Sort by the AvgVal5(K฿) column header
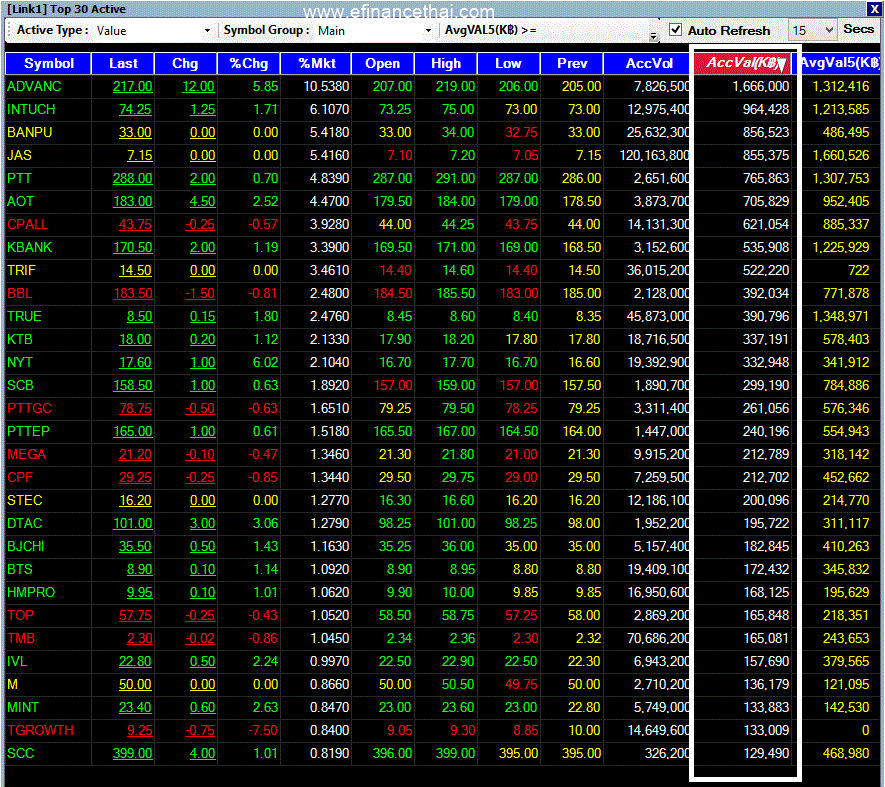Screen dimensions: 885x787 pos(840,63)
